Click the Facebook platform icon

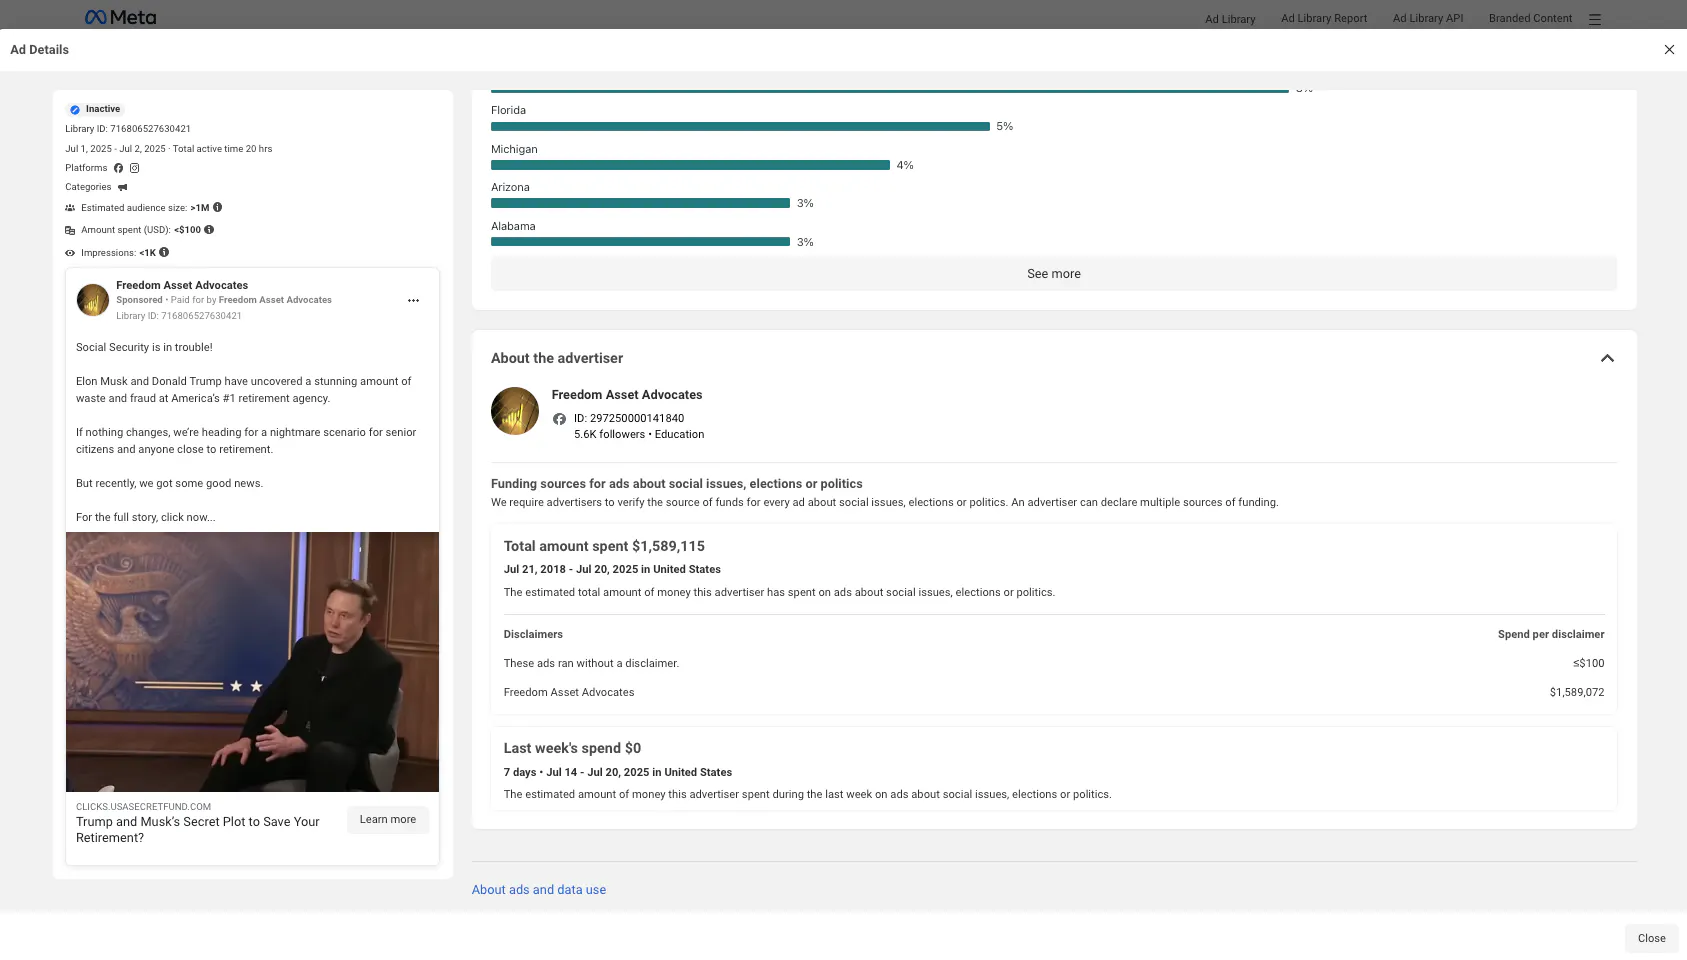coord(118,168)
